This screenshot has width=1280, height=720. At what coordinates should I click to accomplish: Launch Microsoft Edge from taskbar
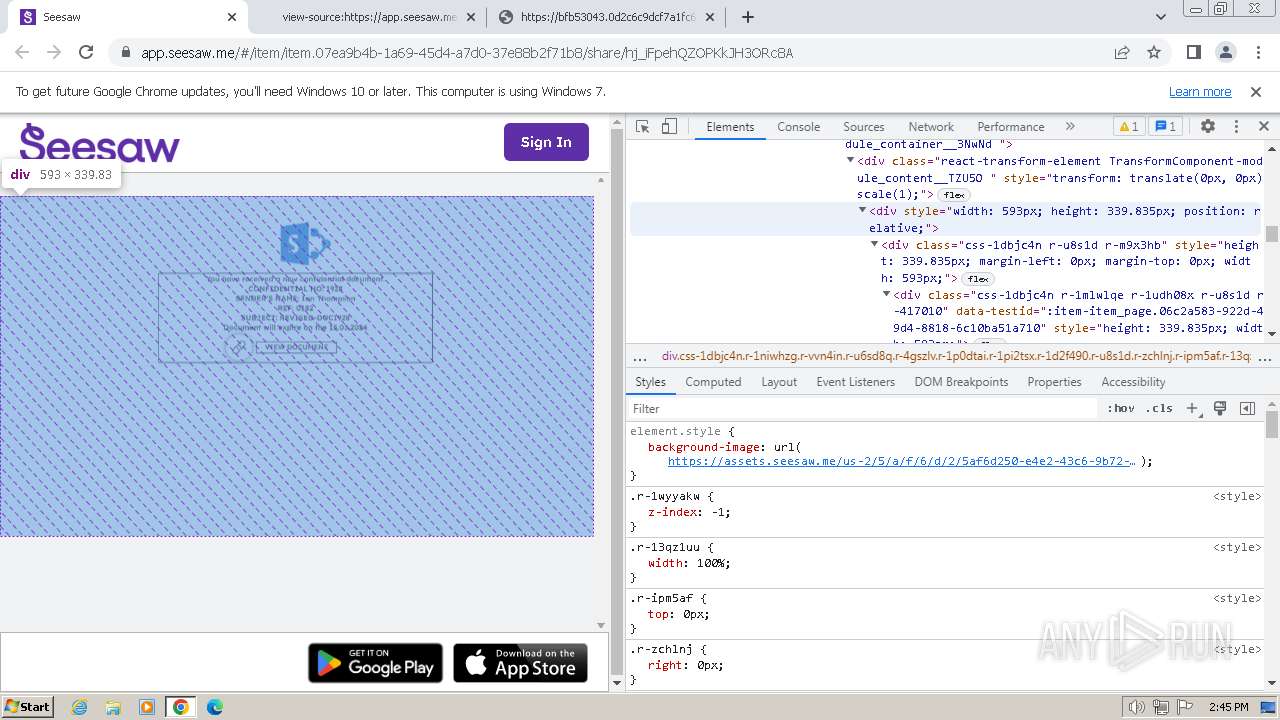[x=215, y=707]
